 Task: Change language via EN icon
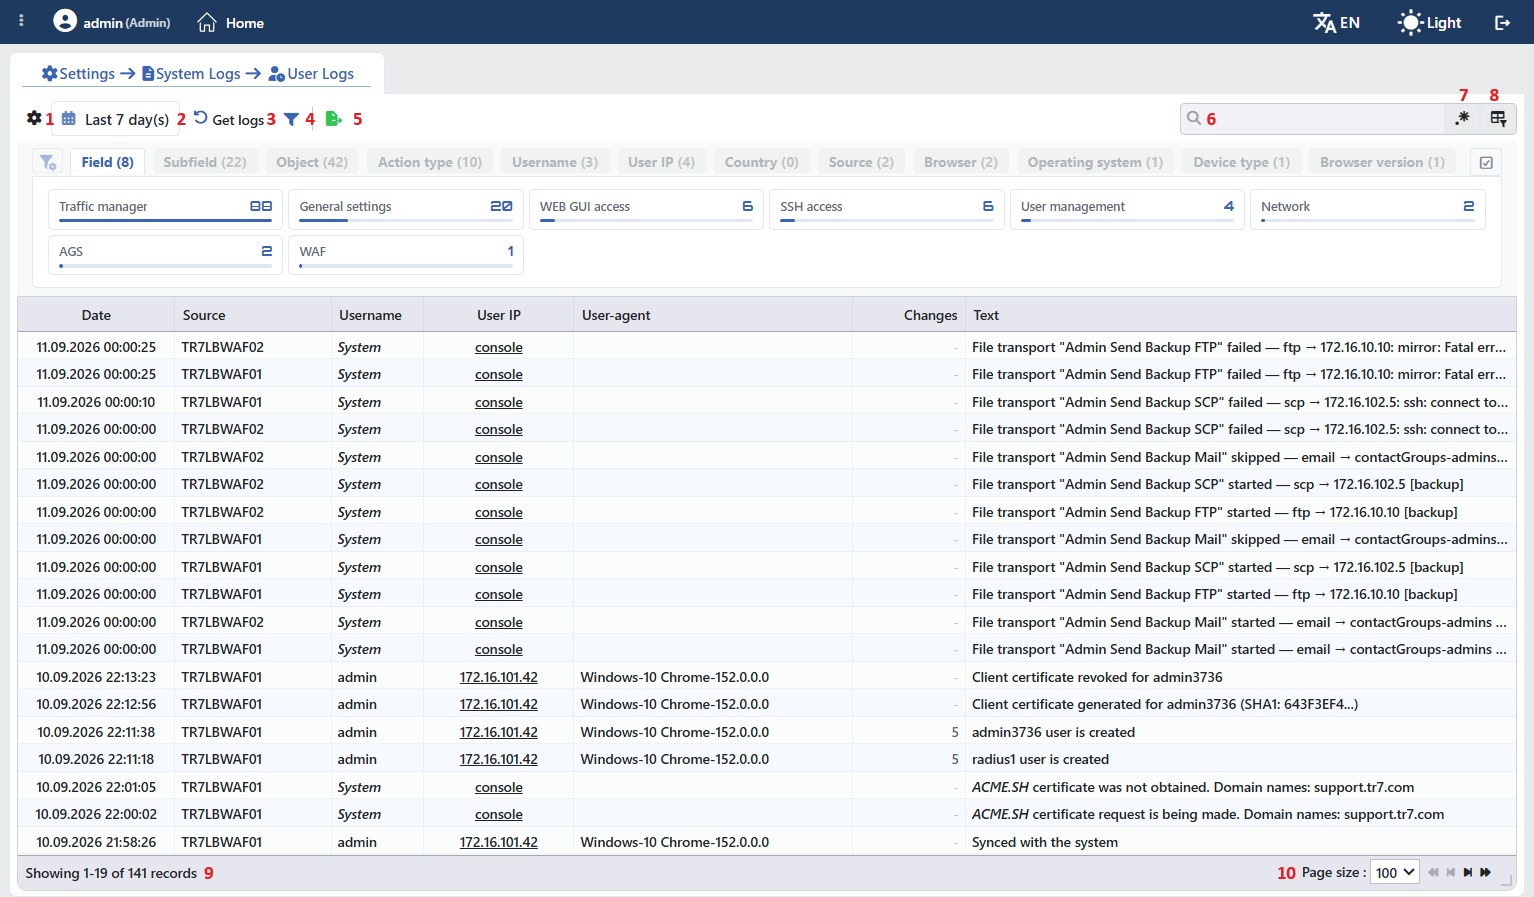coord(1336,22)
